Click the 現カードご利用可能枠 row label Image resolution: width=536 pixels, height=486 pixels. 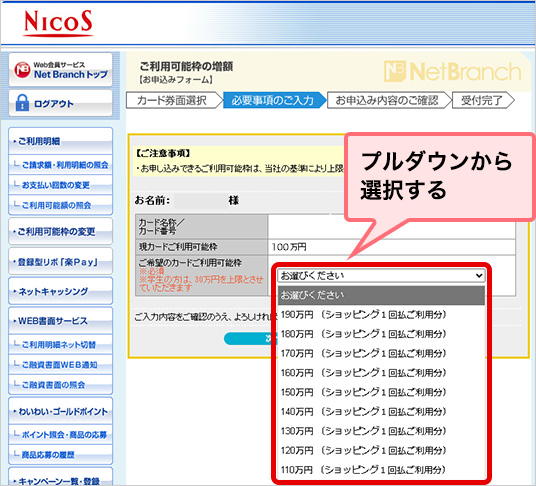[x=178, y=247]
